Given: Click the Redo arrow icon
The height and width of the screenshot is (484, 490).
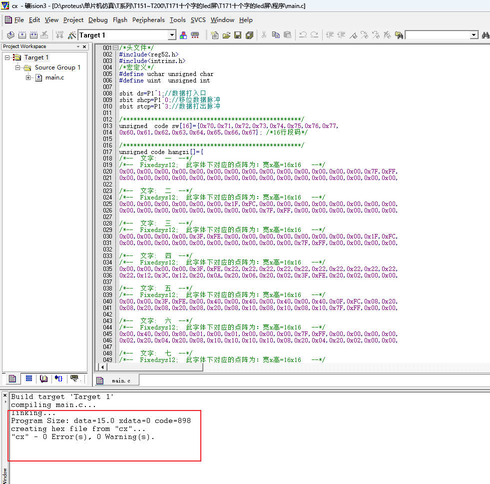Looking at the screenshot, I should click(314, 35).
